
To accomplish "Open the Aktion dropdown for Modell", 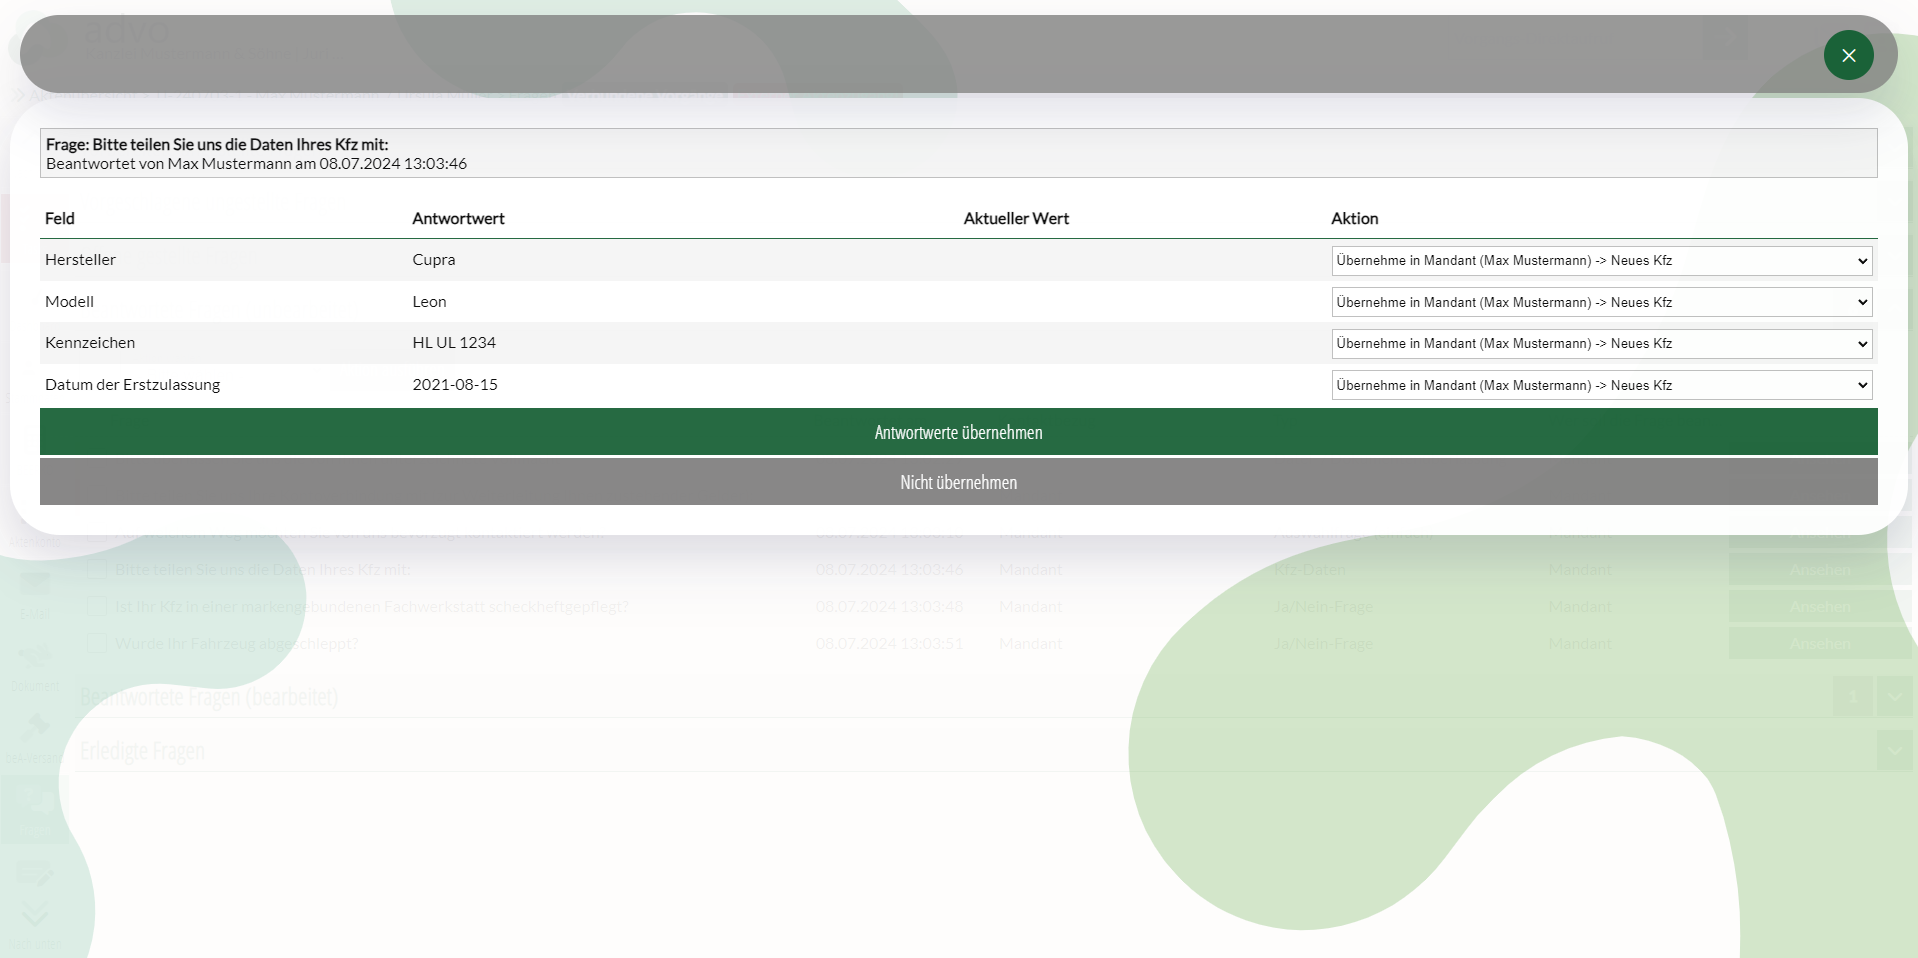I will pyautogui.click(x=1601, y=302).
